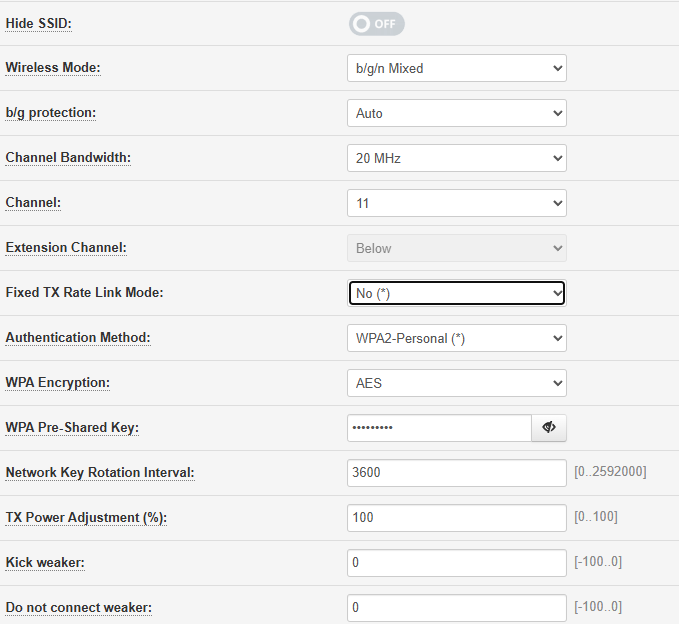Show the WPA Pre-Shared Key password

point(549,428)
